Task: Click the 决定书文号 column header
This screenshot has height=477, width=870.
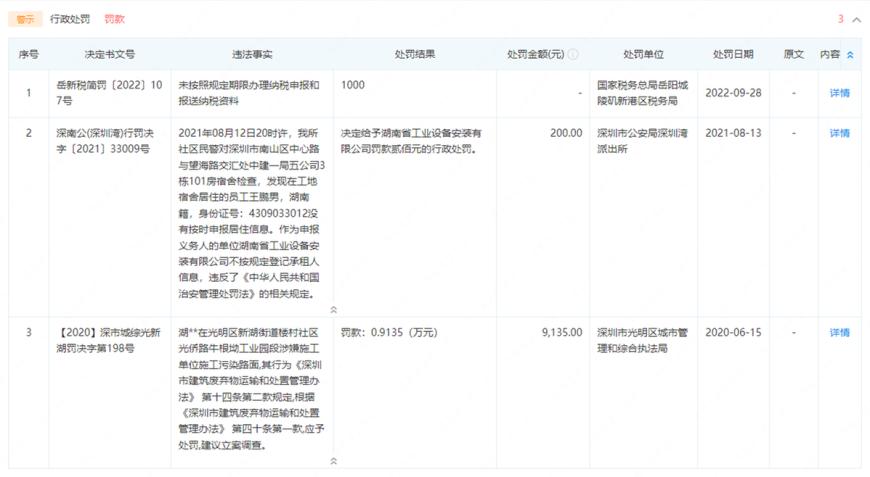Action: (x=109, y=54)
